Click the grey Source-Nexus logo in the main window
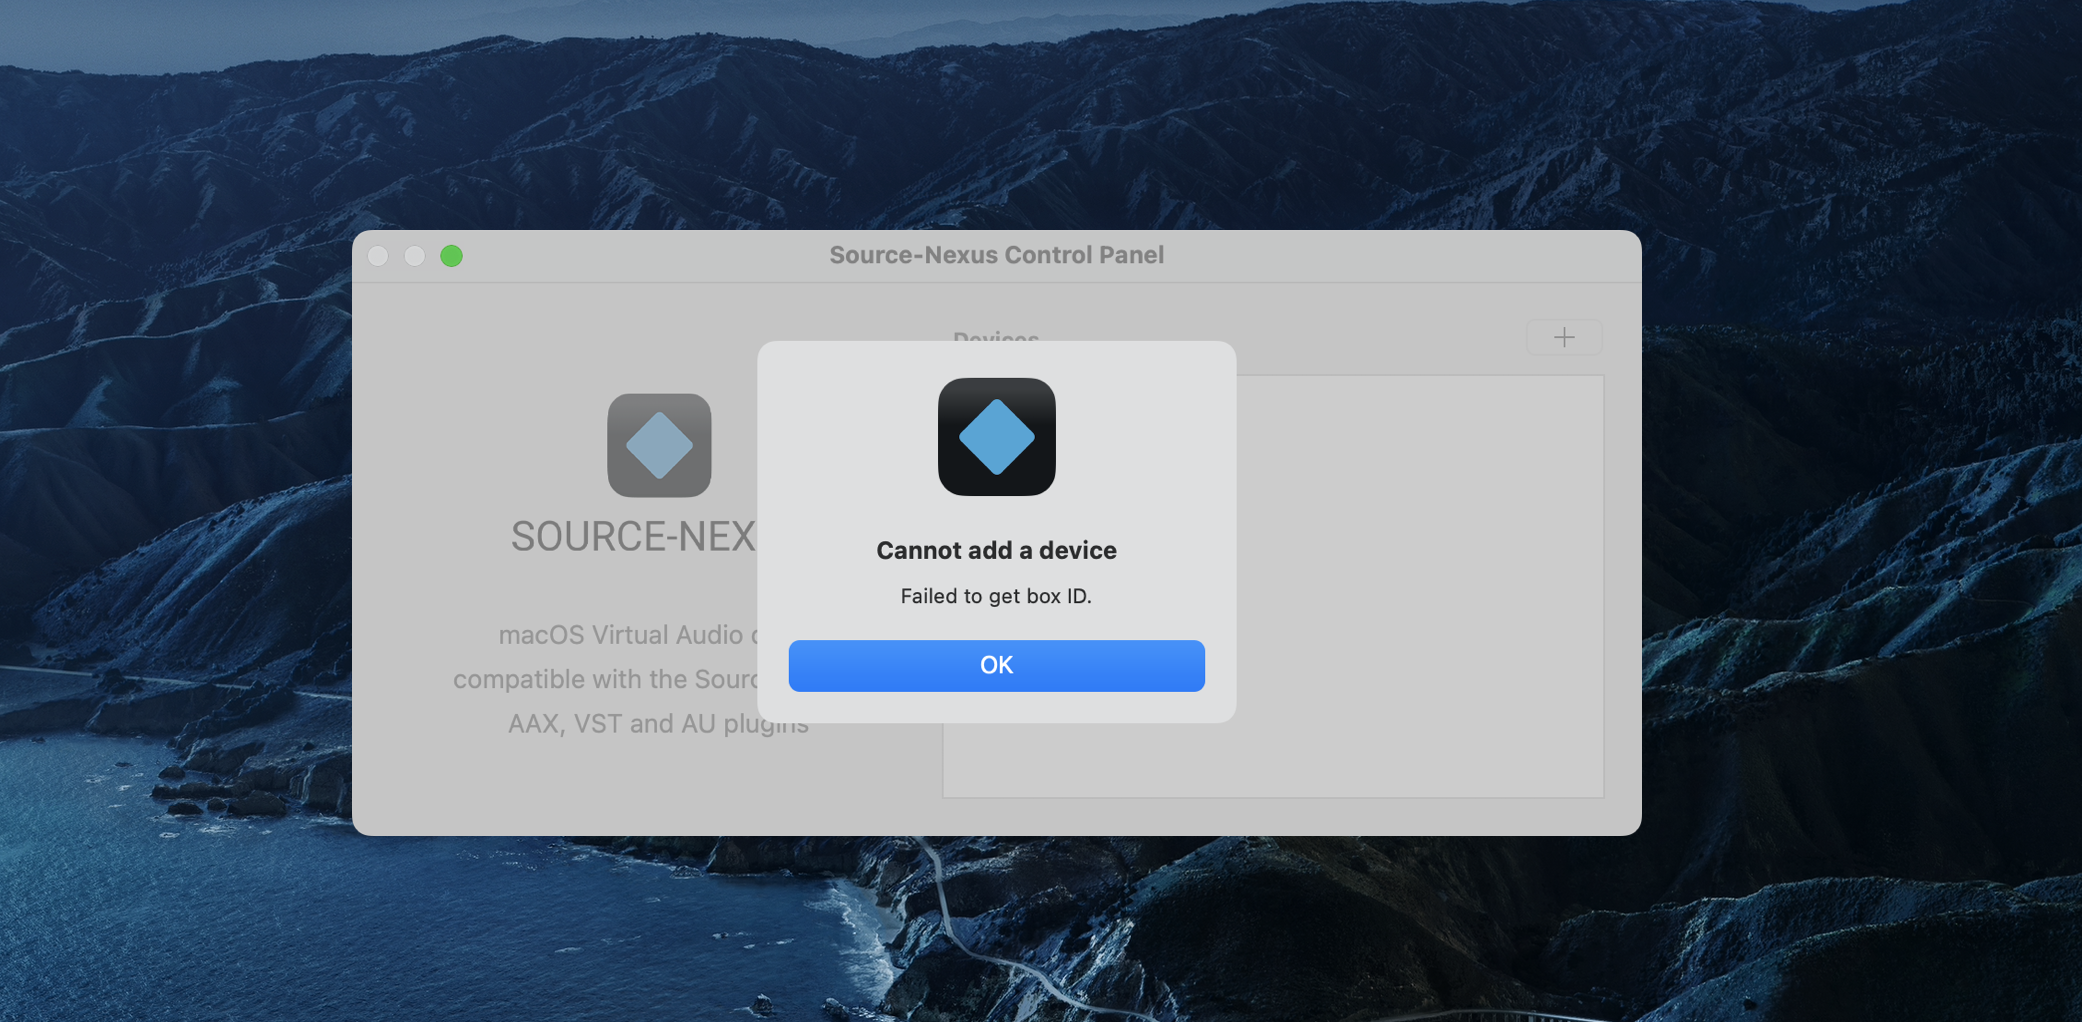 [x=659, y=445]
